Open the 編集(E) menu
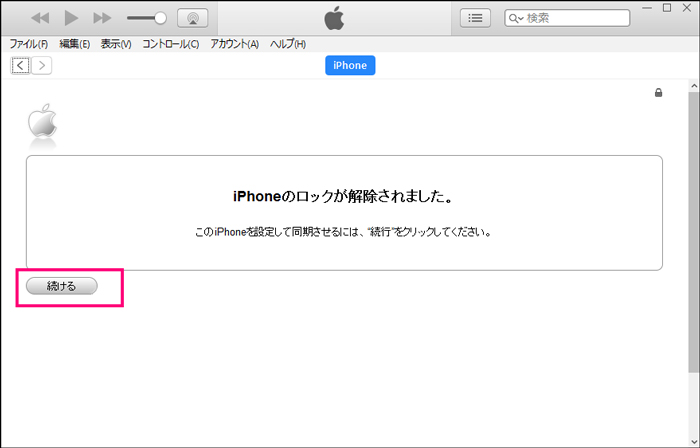The width and height of the screenshot is (700, 448). (75, 44)
